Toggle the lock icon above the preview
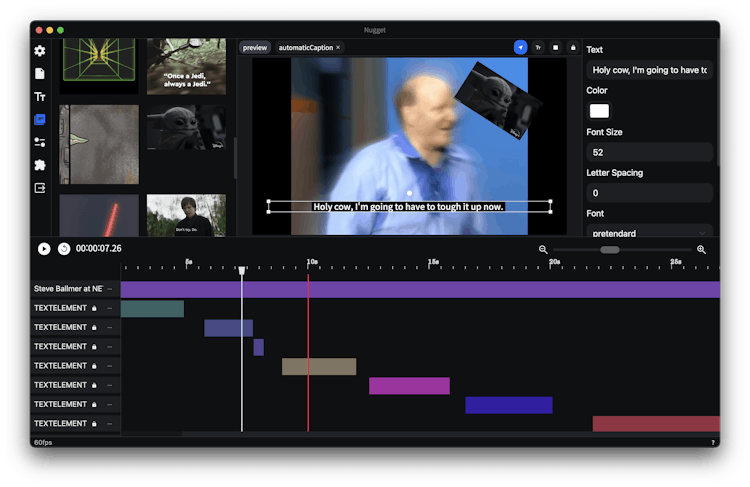This screenshot has width=750, height=487. click(573, 47)
